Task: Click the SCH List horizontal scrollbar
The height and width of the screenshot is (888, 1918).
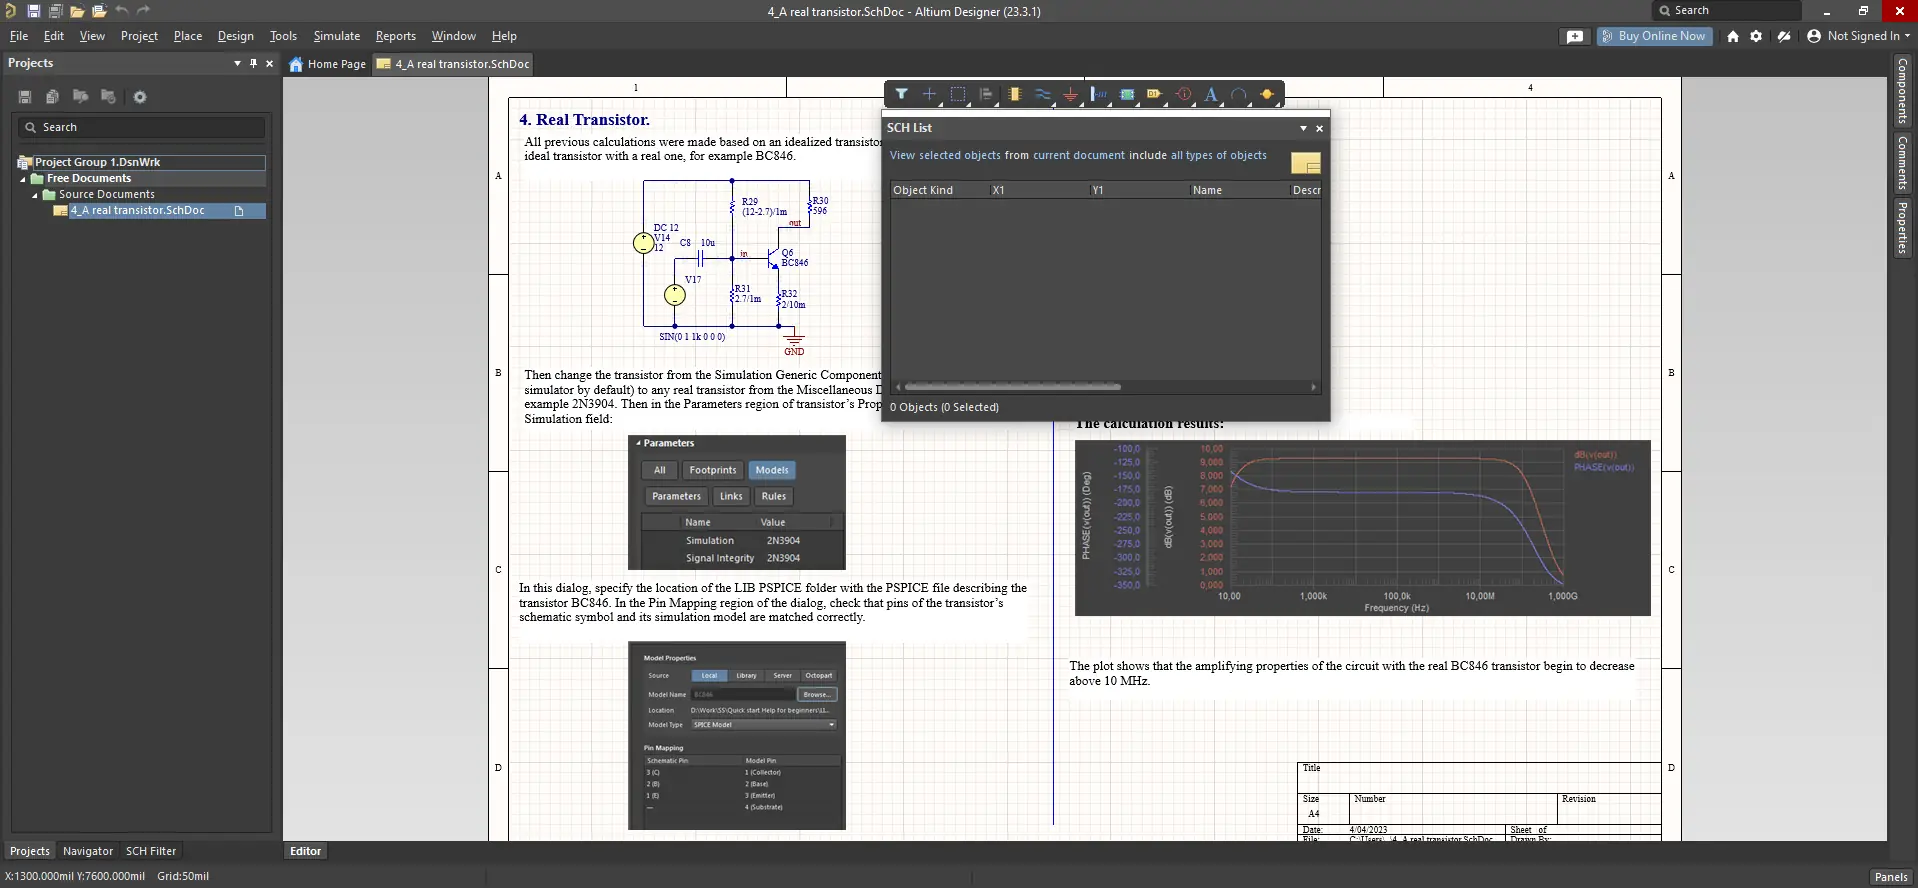Action: (1012, 387)
